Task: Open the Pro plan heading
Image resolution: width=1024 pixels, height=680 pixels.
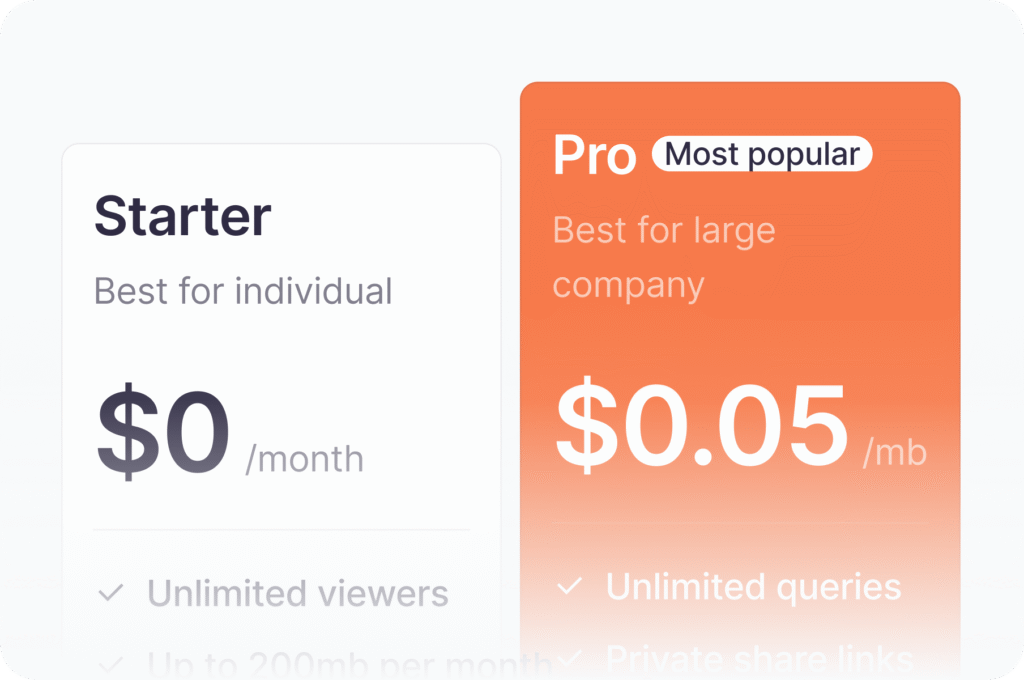Action: click(x=595, y=155)
